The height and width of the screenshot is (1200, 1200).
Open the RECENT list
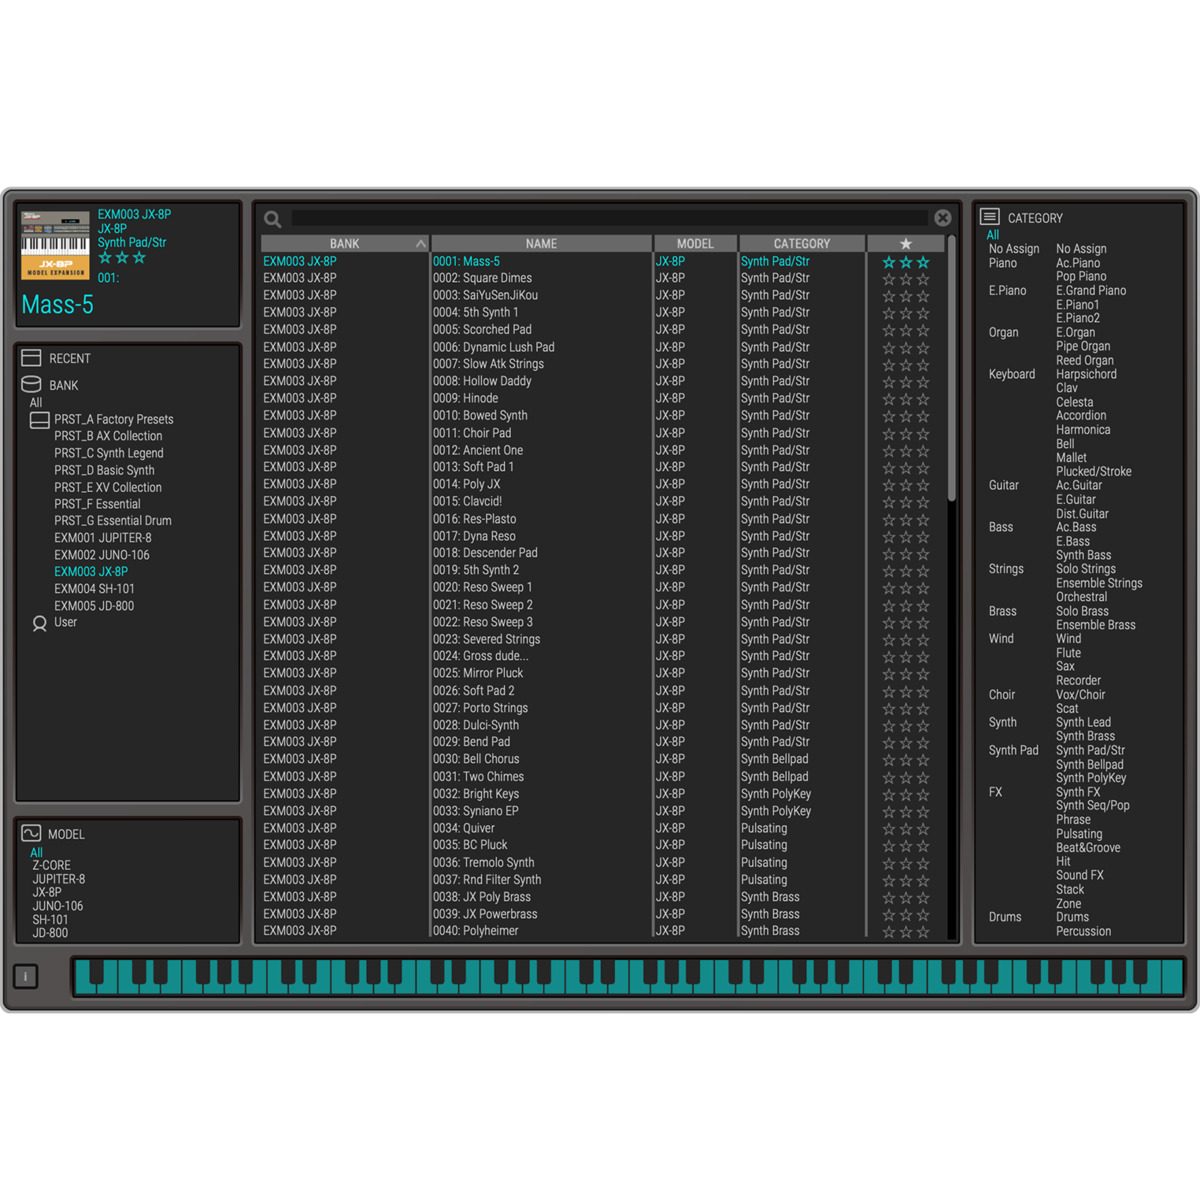coord(70,358)
